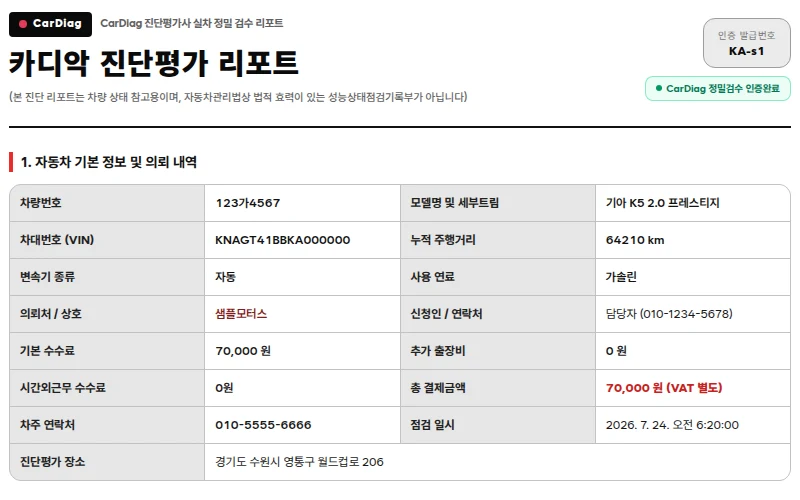Select total 70,000 원 (VAT 별도)

click(x=664, y=388)
